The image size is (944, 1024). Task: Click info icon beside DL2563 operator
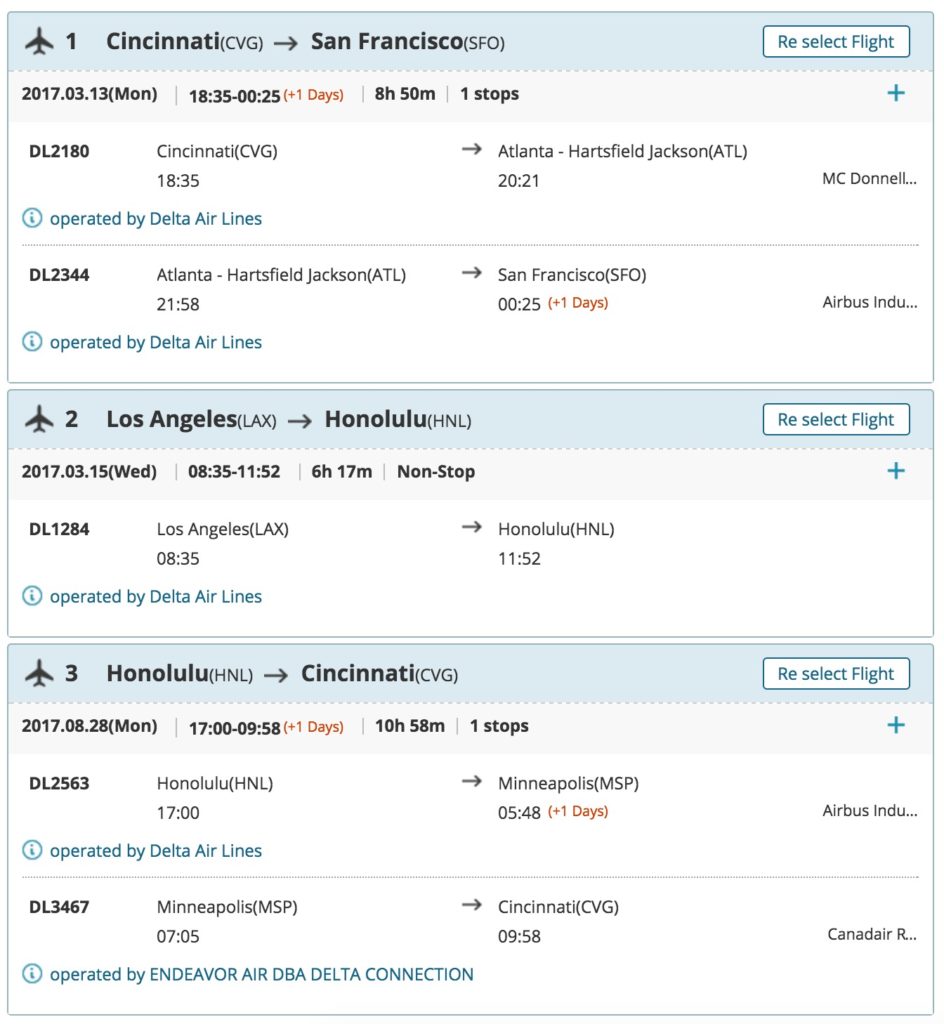tap(32, 851)
